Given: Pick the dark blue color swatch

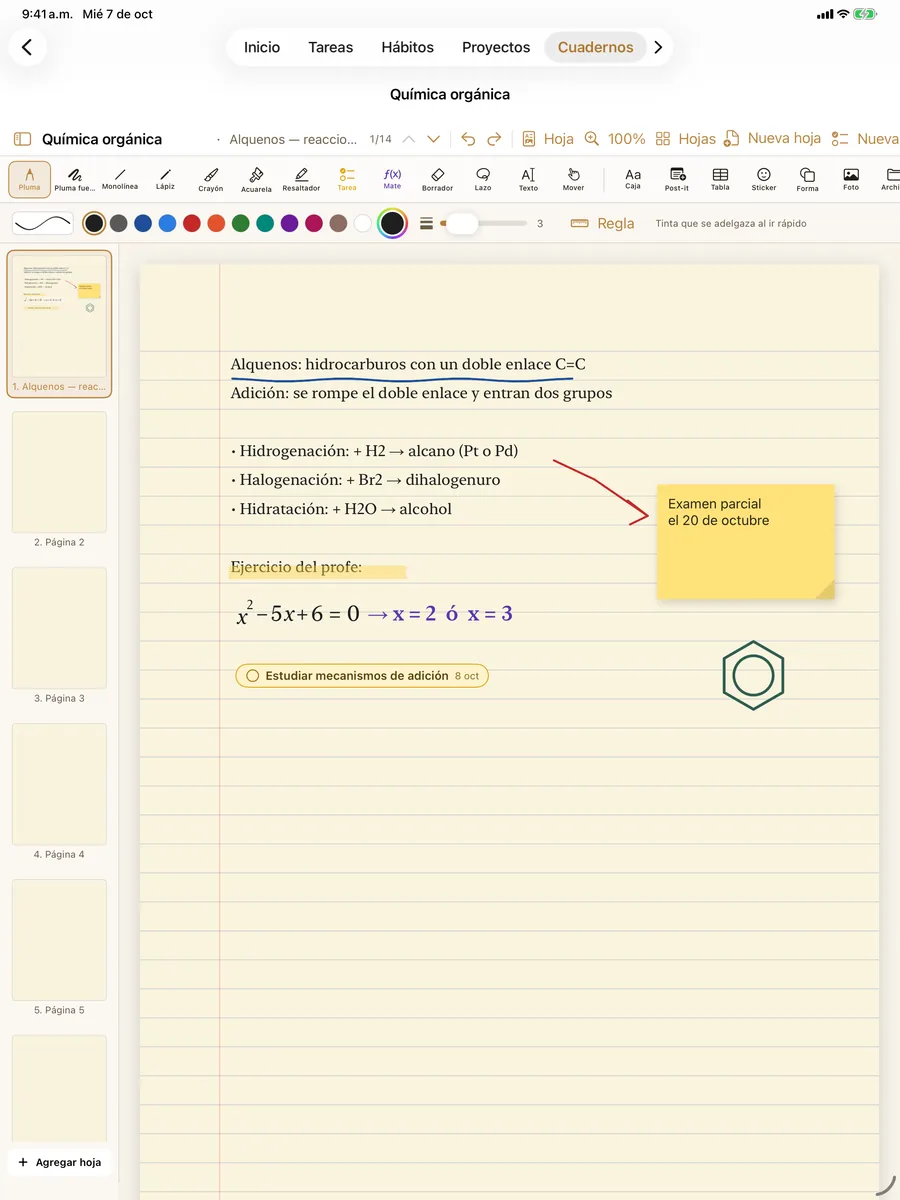Looking at the screenshot, I should pyautogui.click(x=143, y=223).
